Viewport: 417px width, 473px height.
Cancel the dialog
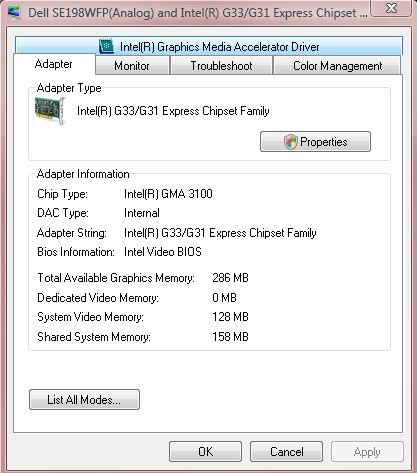coord(286,452)
